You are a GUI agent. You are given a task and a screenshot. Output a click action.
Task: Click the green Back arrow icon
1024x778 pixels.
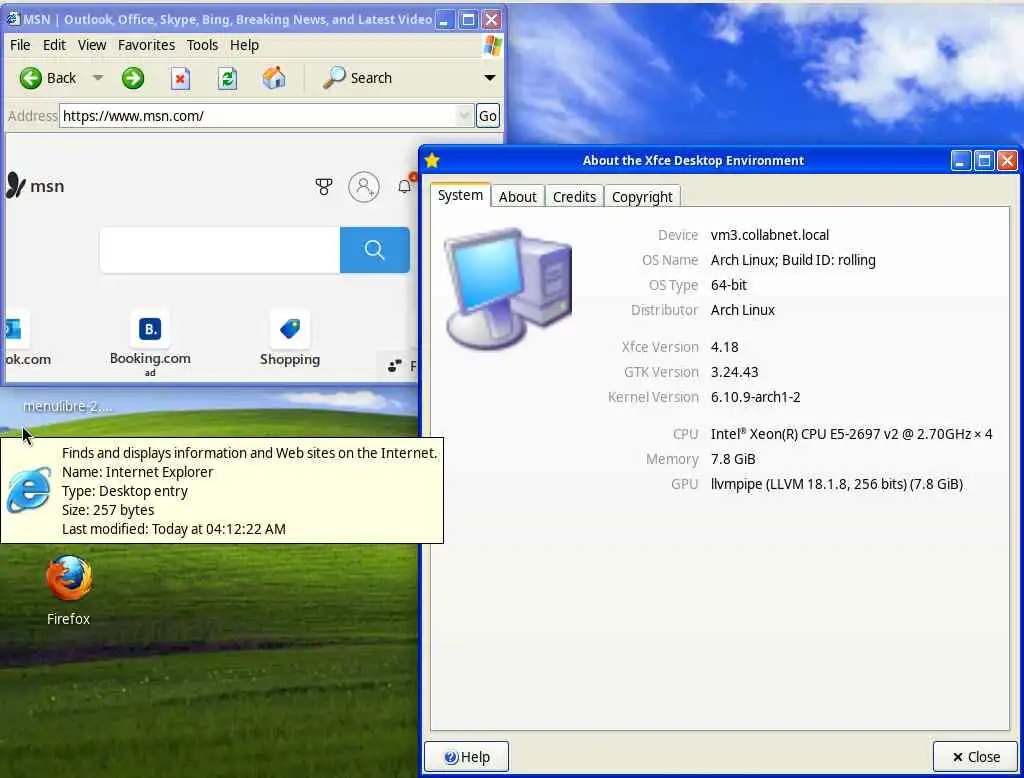pos(30,78)
